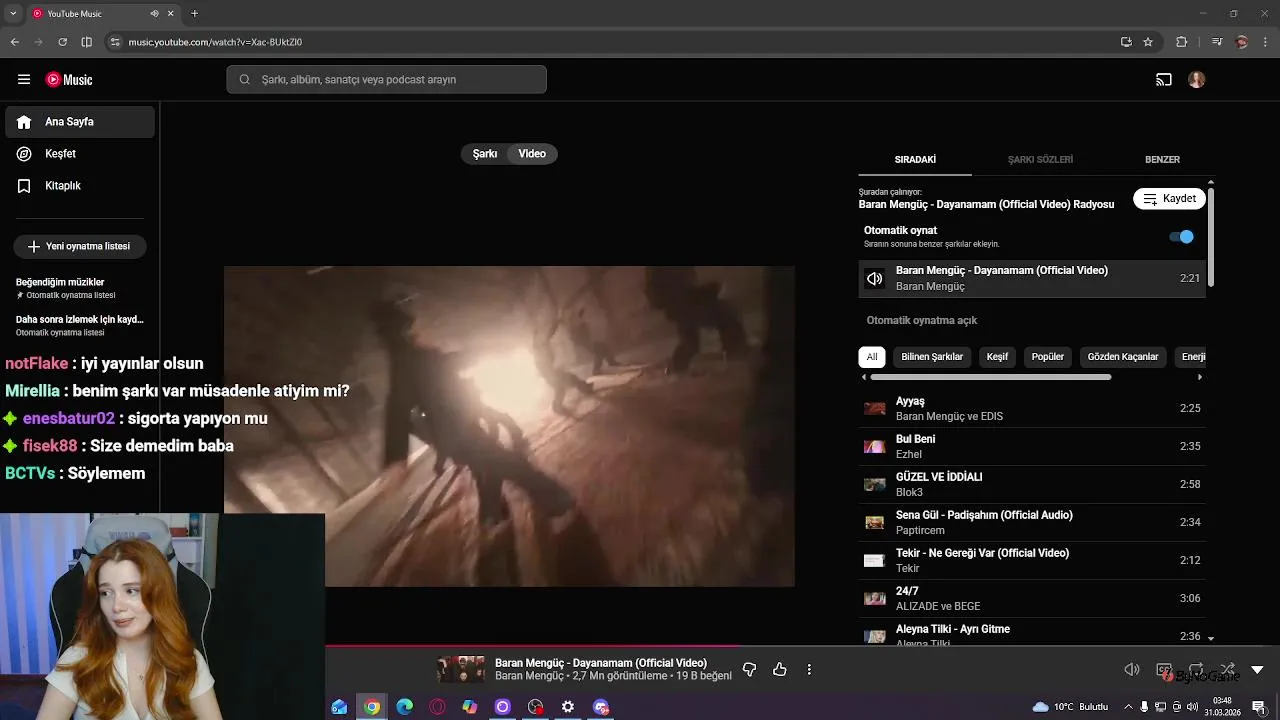Image resolution: width=1280 pixels, height=720 pixels.
Task: Go to Ana Sayfa in sidebar
Action: pyautogui.click(x=80, y=122)
